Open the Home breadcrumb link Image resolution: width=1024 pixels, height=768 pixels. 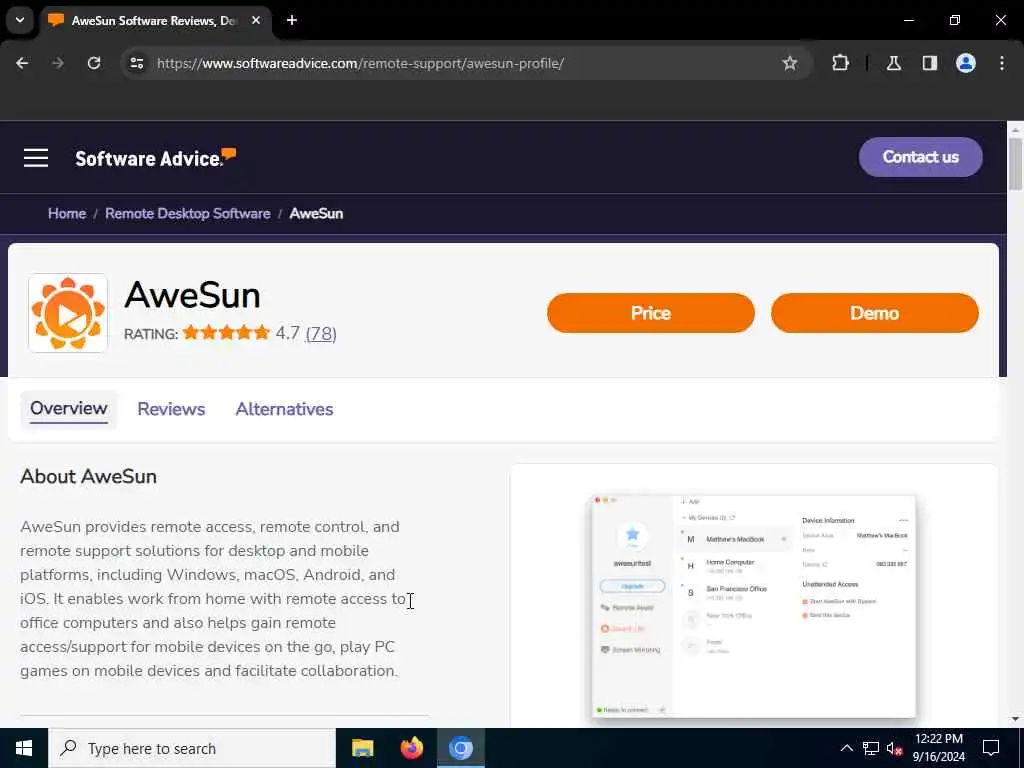coord(67,214)
